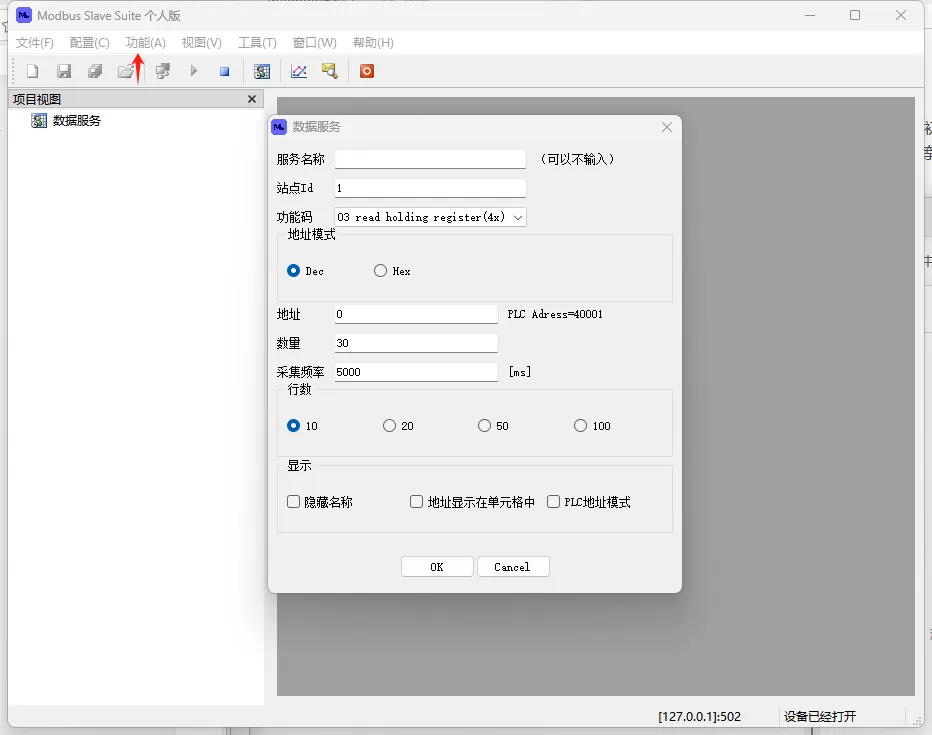Click the data service toolbar icon

(262, 71)
